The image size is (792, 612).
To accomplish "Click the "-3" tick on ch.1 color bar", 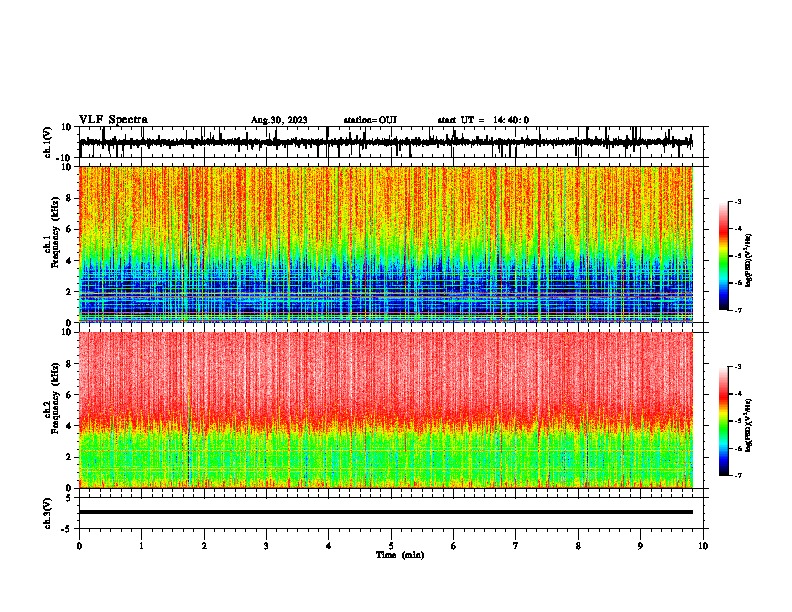I will tap(738, 201).
